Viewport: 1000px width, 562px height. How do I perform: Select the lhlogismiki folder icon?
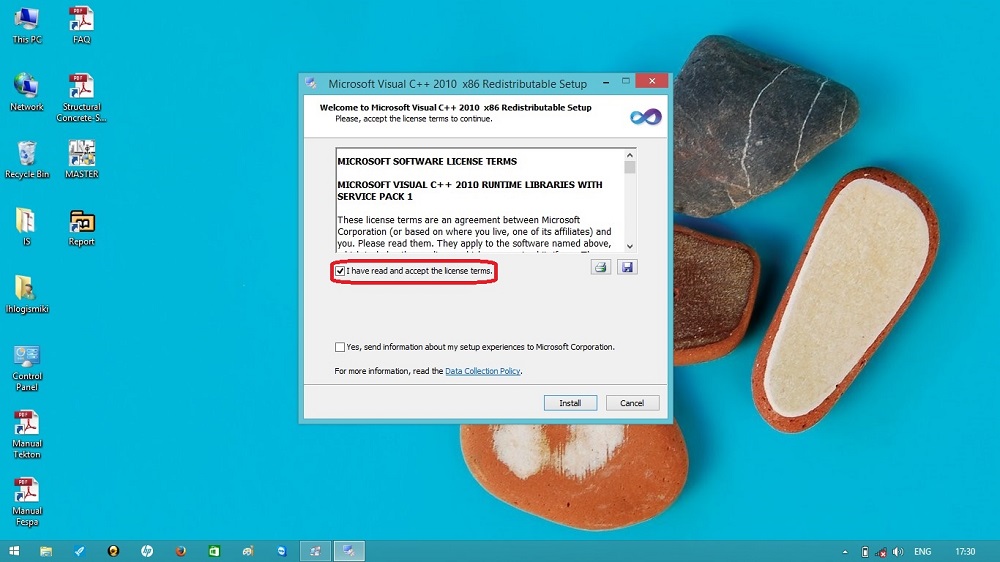(x=27, y=294)
